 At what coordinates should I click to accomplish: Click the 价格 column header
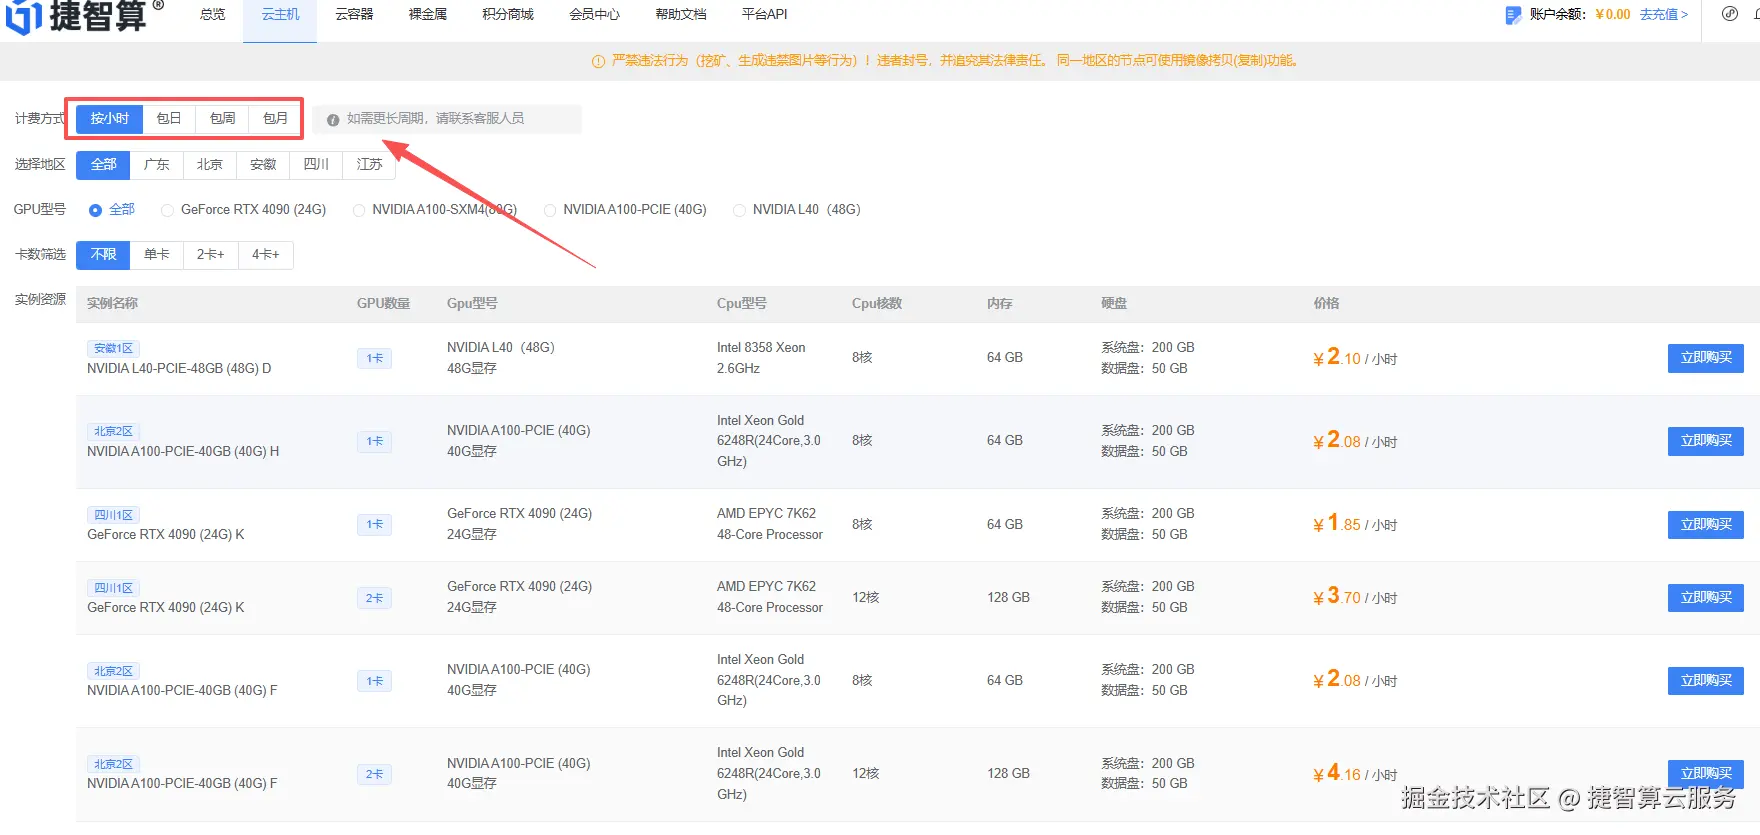point(1326,304)
